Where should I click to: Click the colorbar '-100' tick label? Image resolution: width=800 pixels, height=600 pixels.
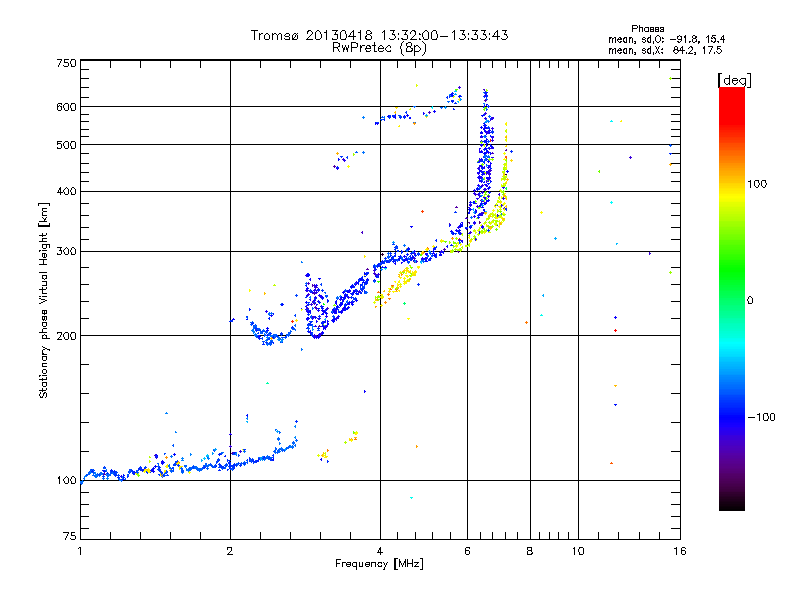click(x=762, y=417)
